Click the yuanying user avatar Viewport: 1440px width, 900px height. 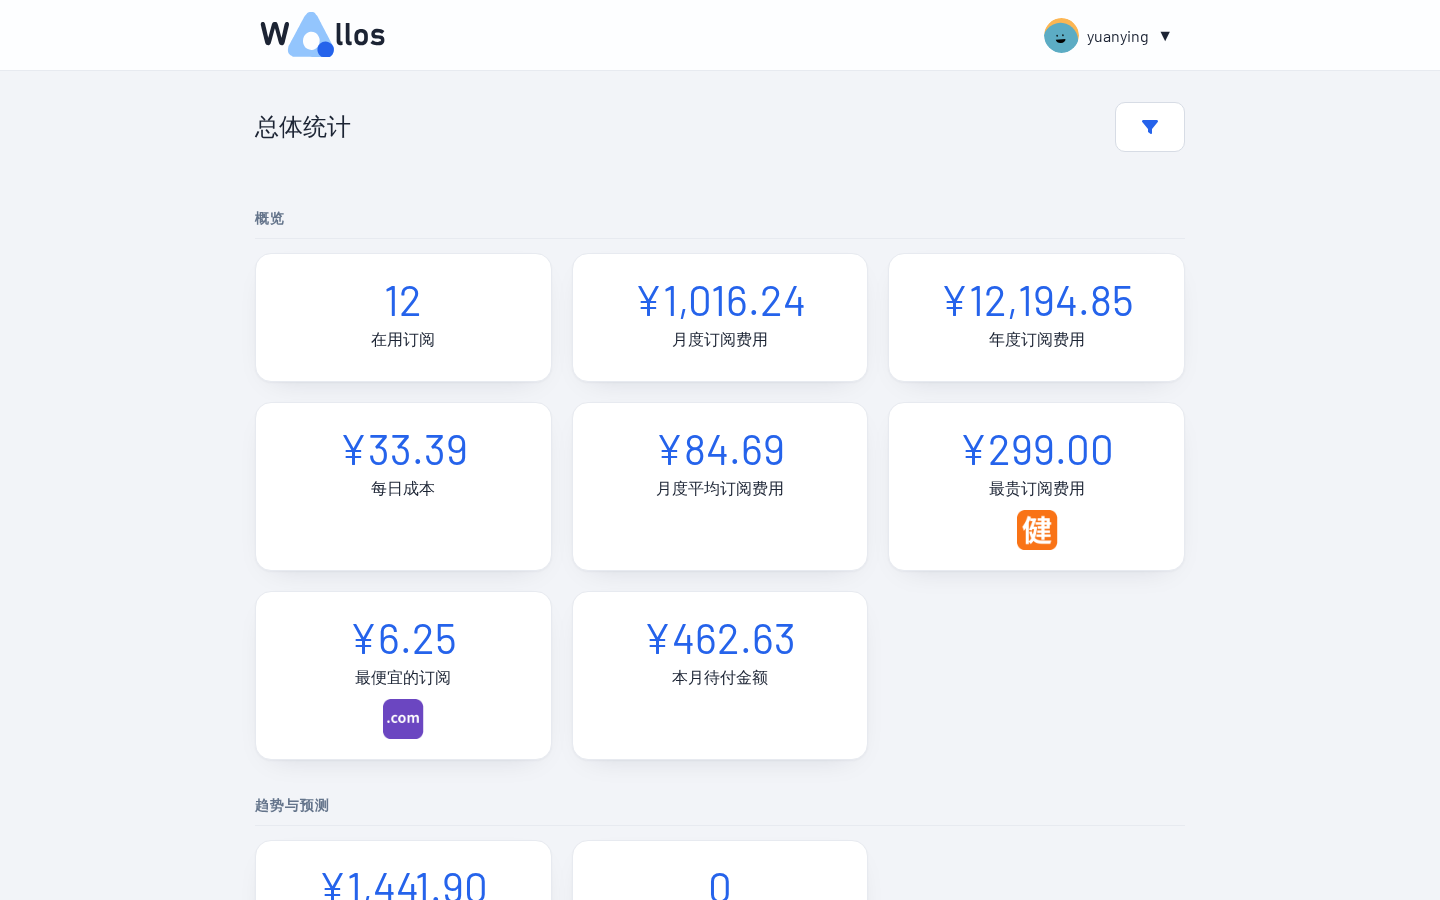(1061, 36)
